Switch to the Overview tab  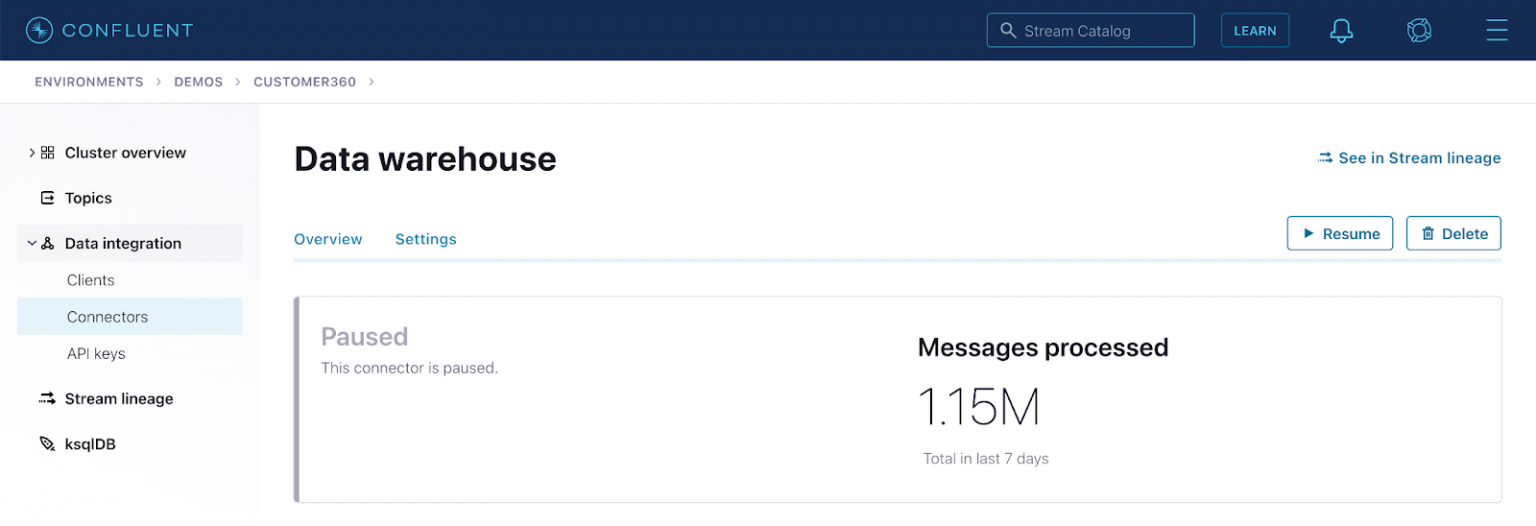coord(328,239)
